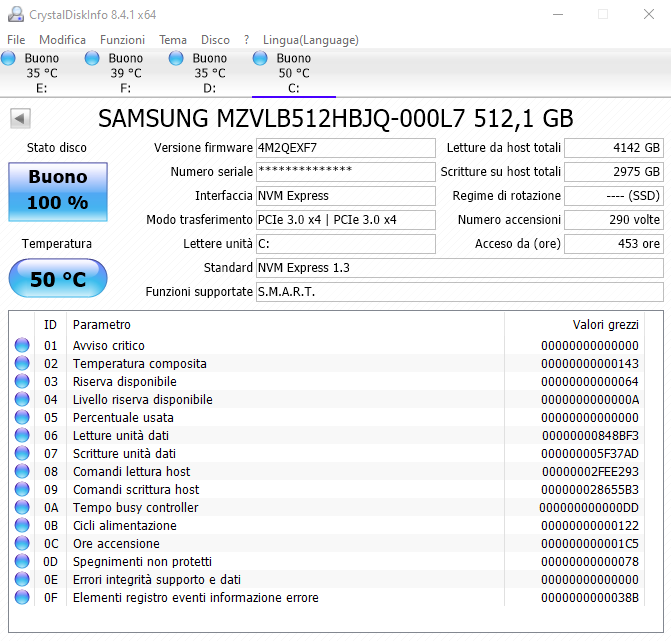Click raw value 00000002FEE293
Viewport: 671px width, 641px height.
[x=590, y=472]
